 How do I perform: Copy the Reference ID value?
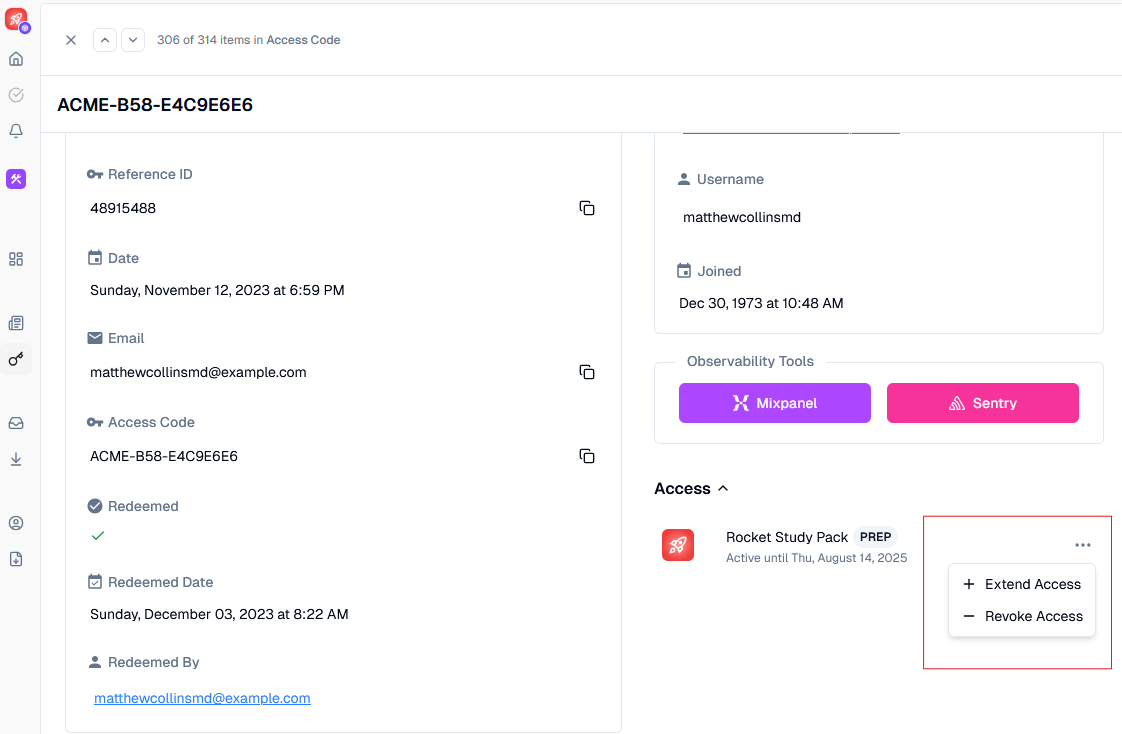[587, 208]
